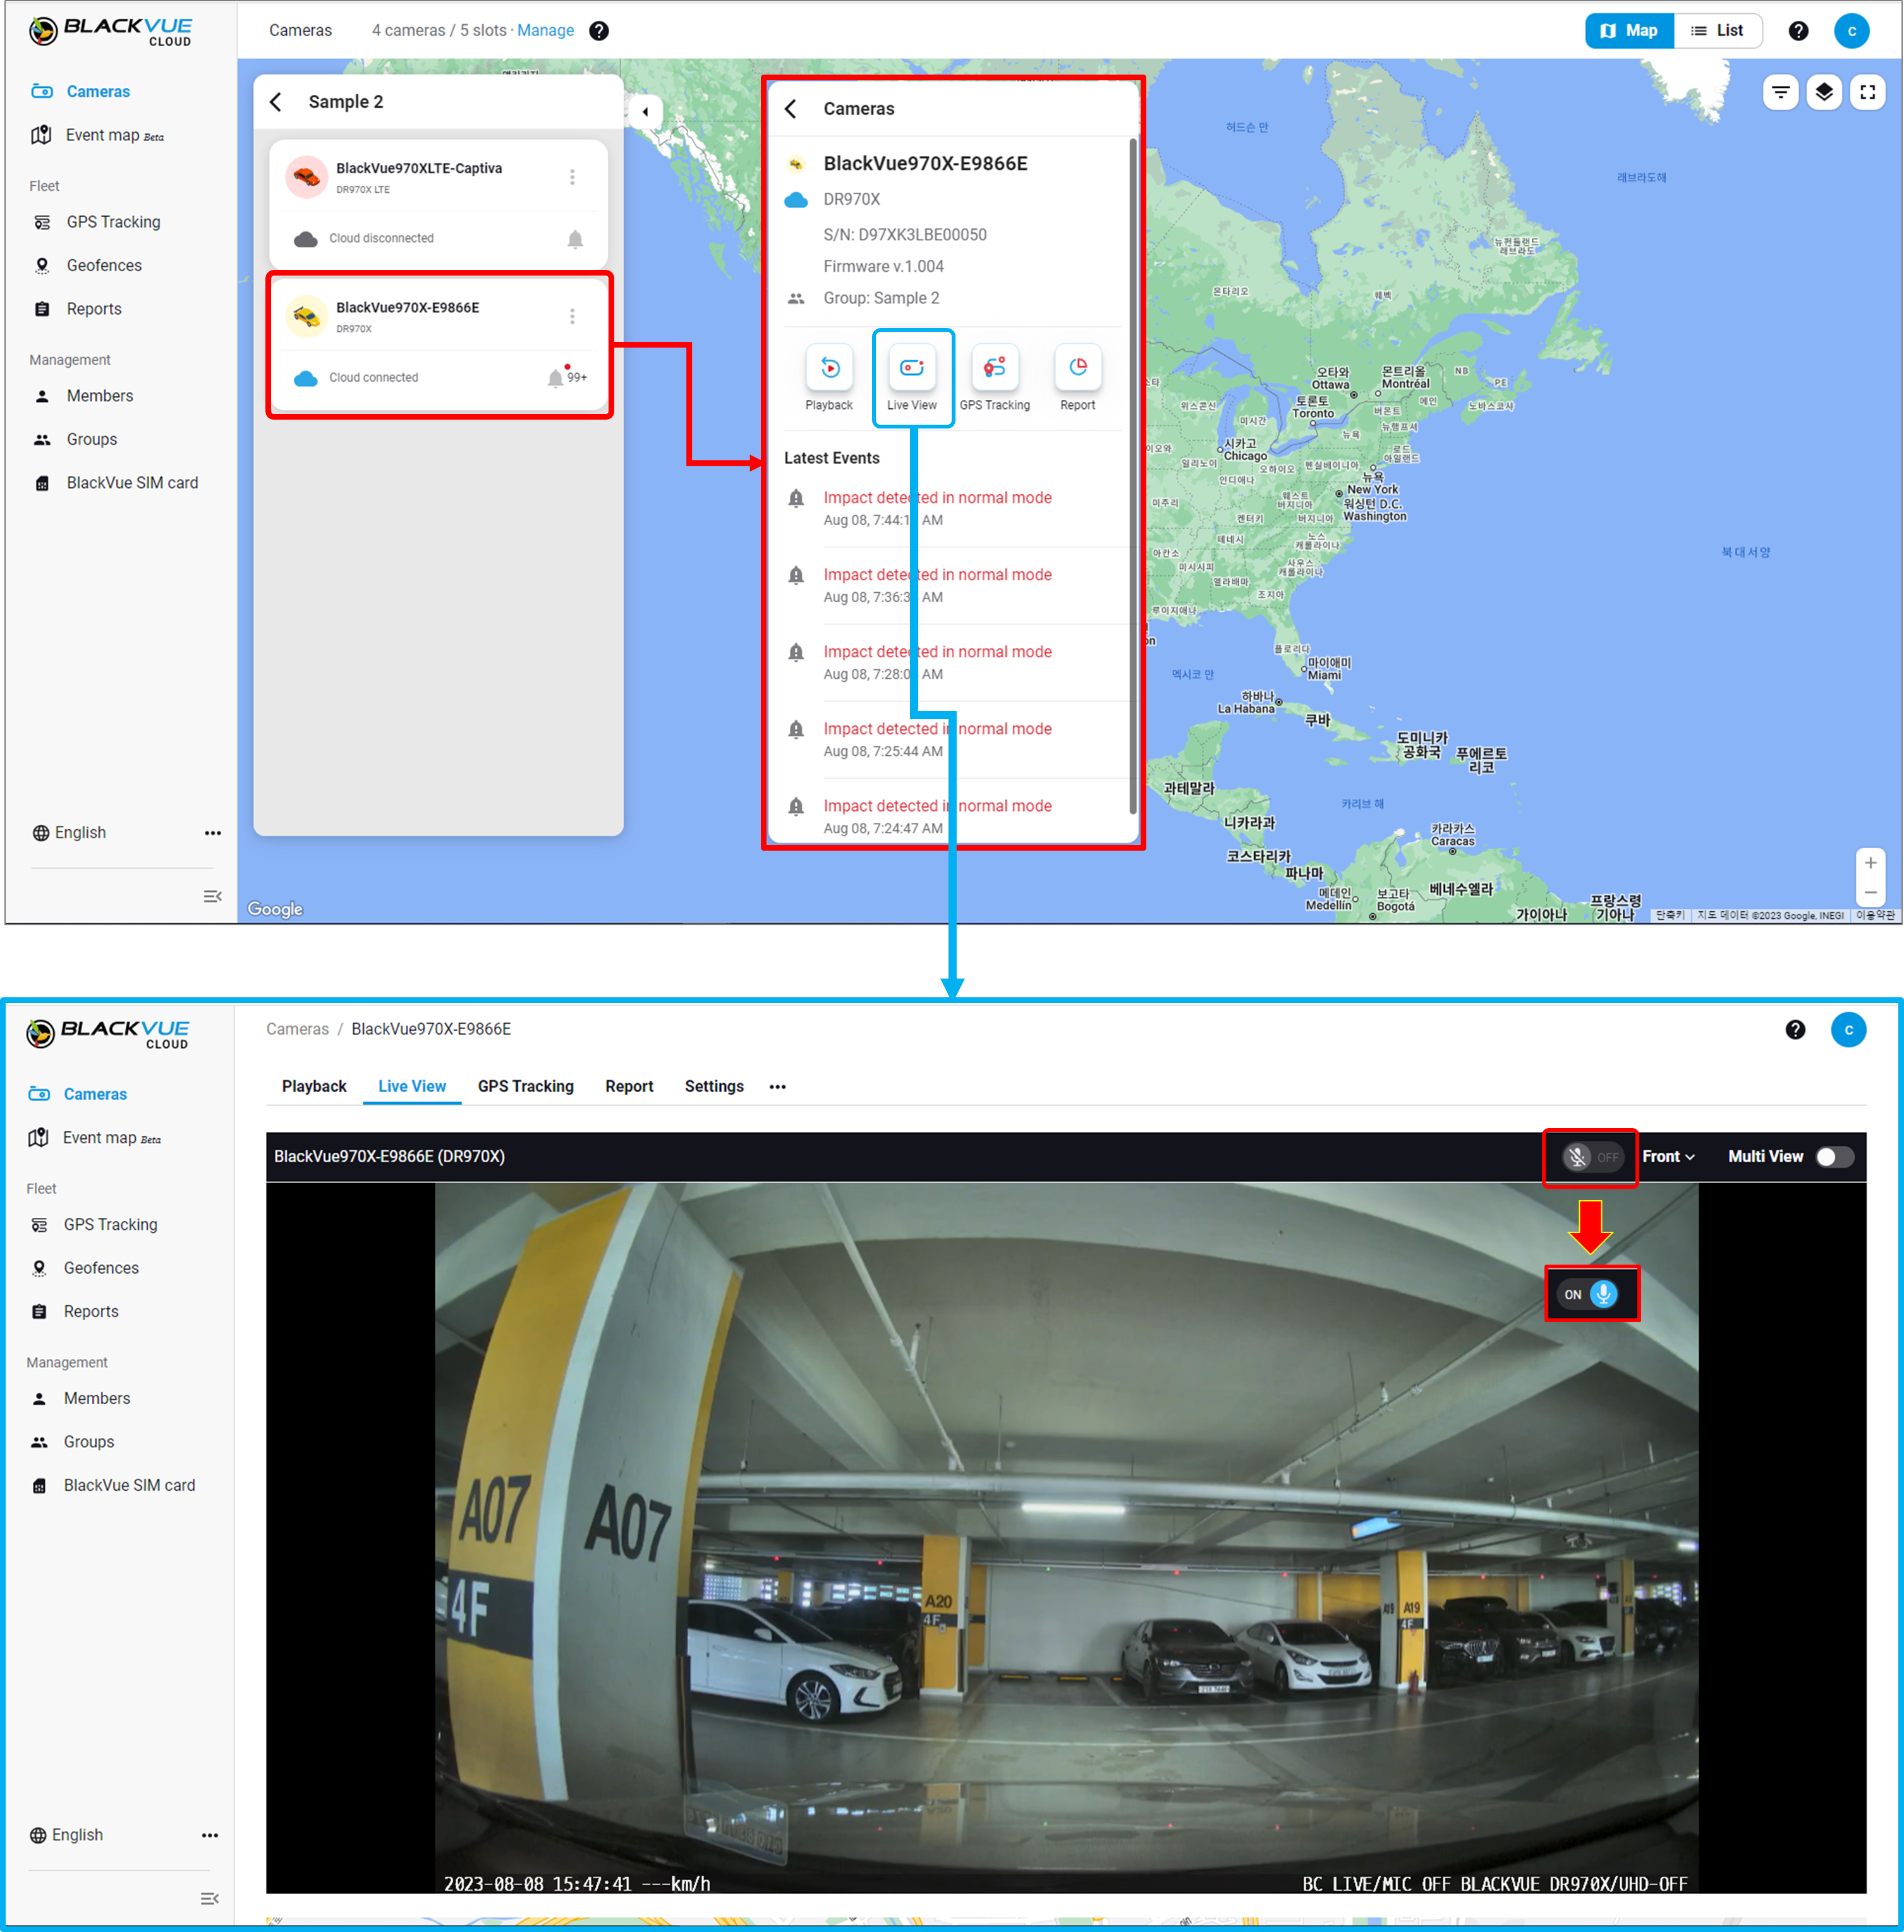Select the Settings tab
Image resolution: width=1904 pixels, height=1932 pixels.
coord(714,1086)
